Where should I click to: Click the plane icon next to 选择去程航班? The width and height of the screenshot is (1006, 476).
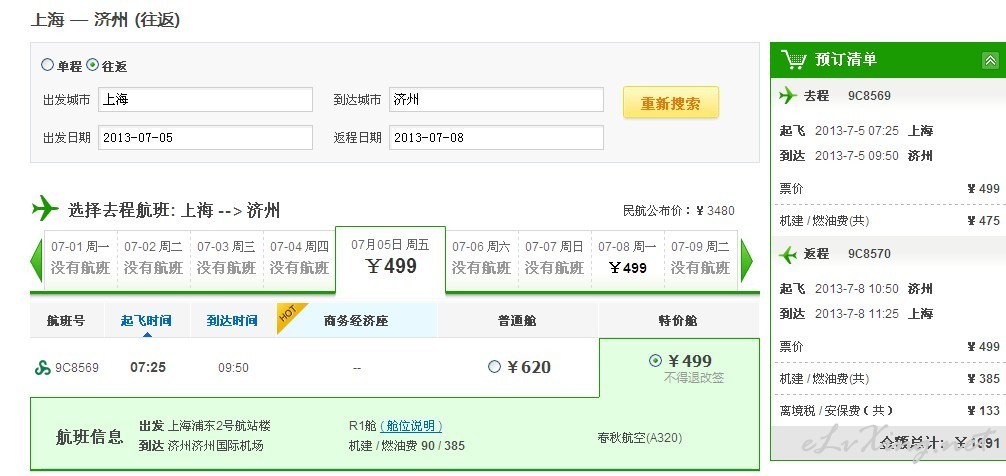tap(45, 209)
